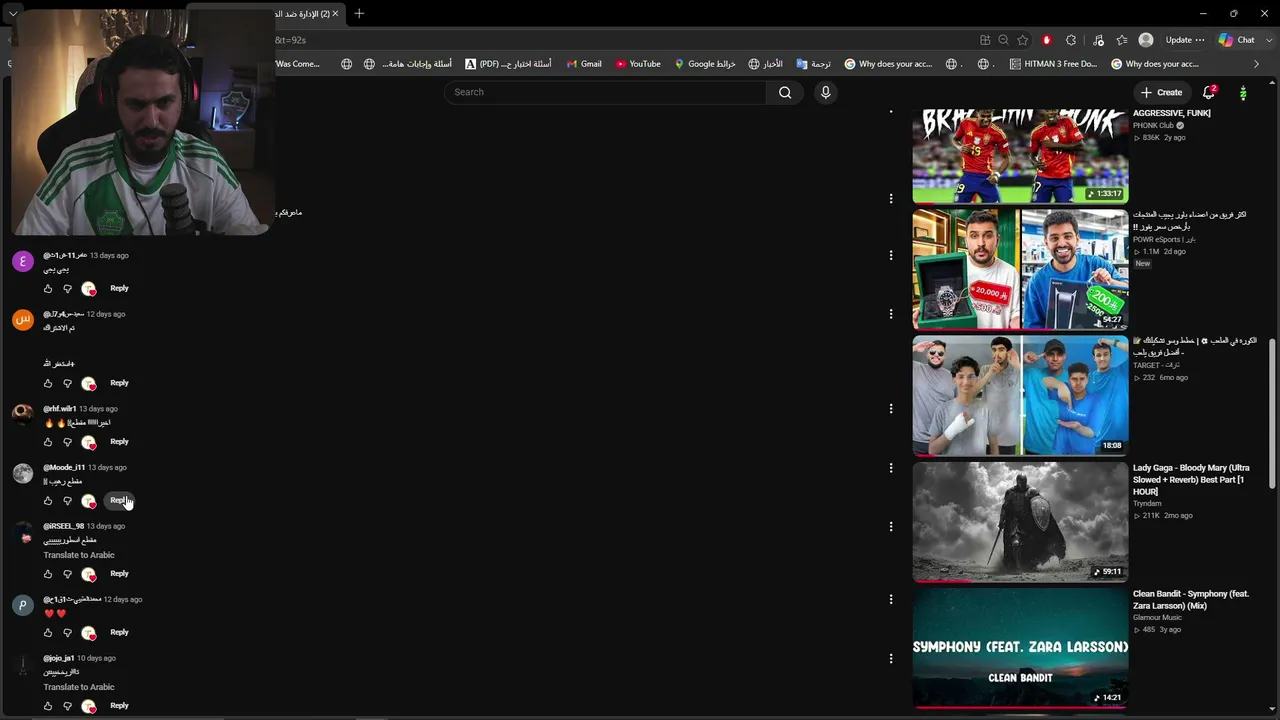Click Translate to Arabic under @iRSEEL_98's comment
The width and height of the screenshot is (1280, 720).
coord(79,555)
